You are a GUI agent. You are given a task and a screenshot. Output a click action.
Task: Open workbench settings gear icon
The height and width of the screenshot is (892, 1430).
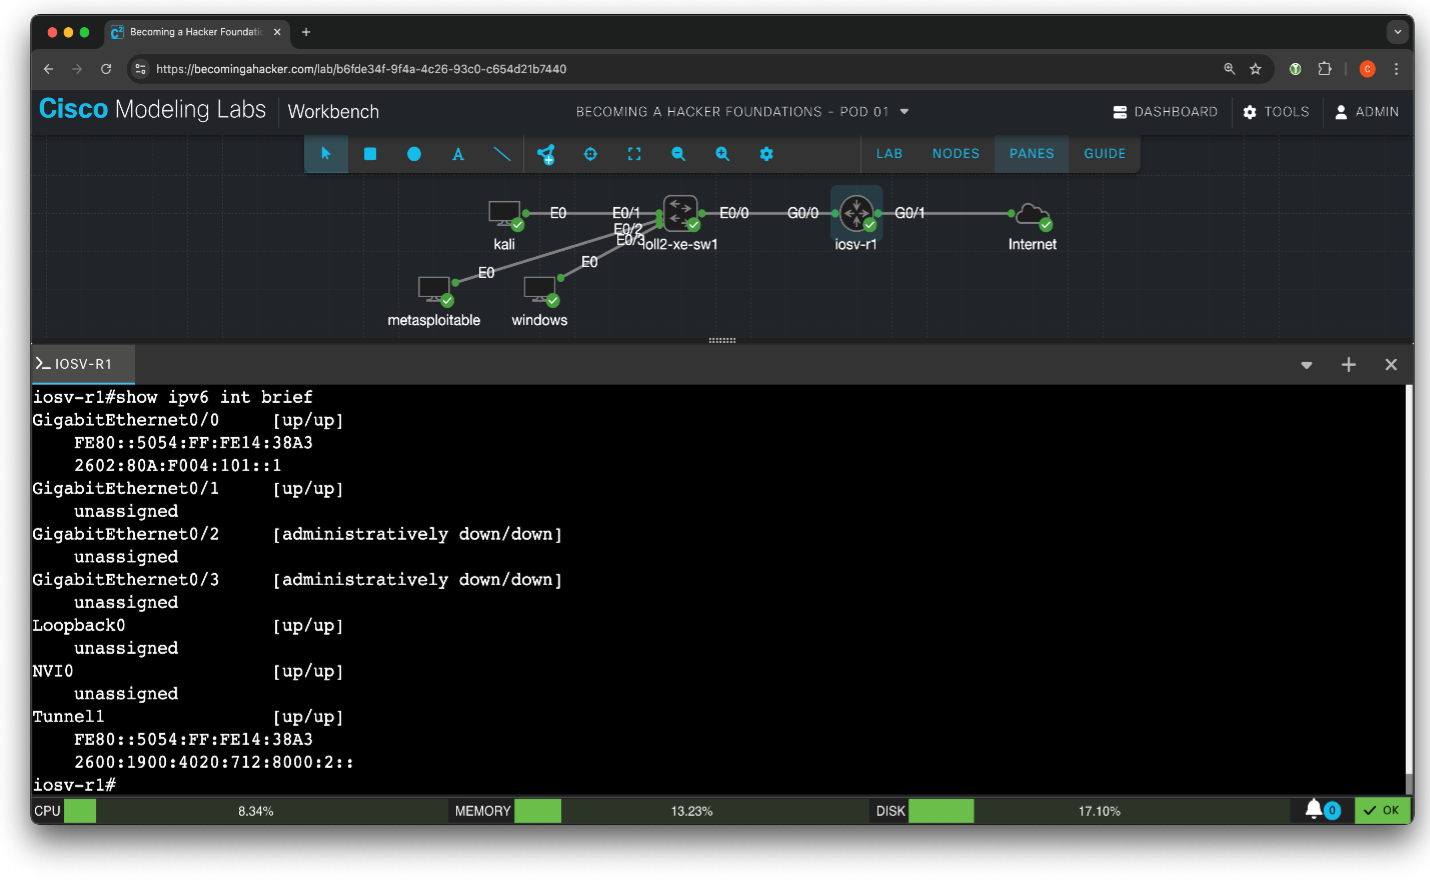point(766,154)
